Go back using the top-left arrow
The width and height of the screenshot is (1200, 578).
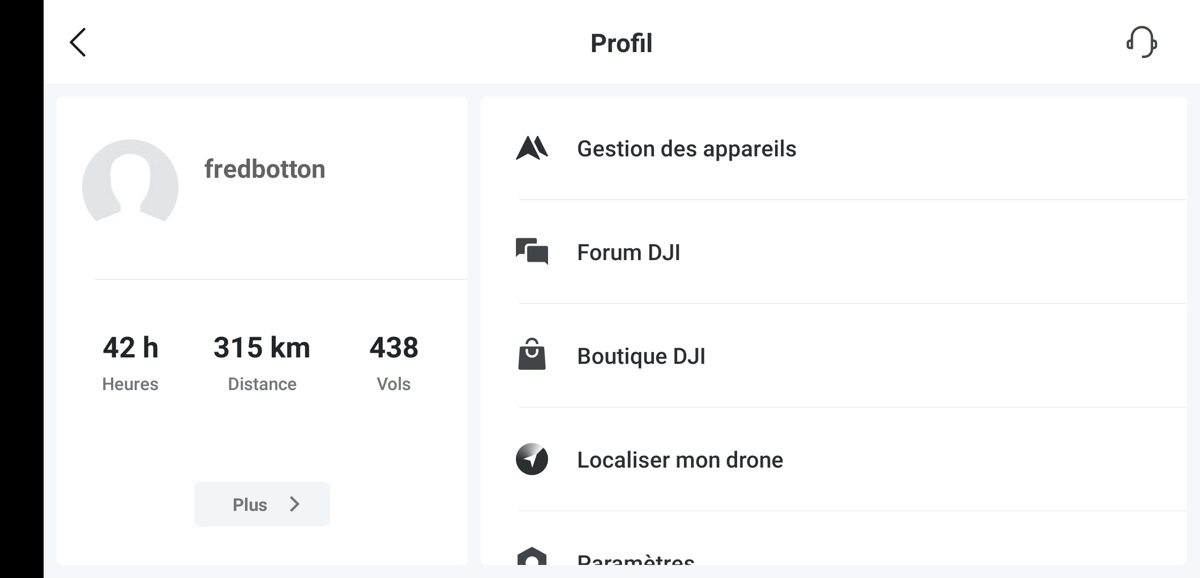78,42
